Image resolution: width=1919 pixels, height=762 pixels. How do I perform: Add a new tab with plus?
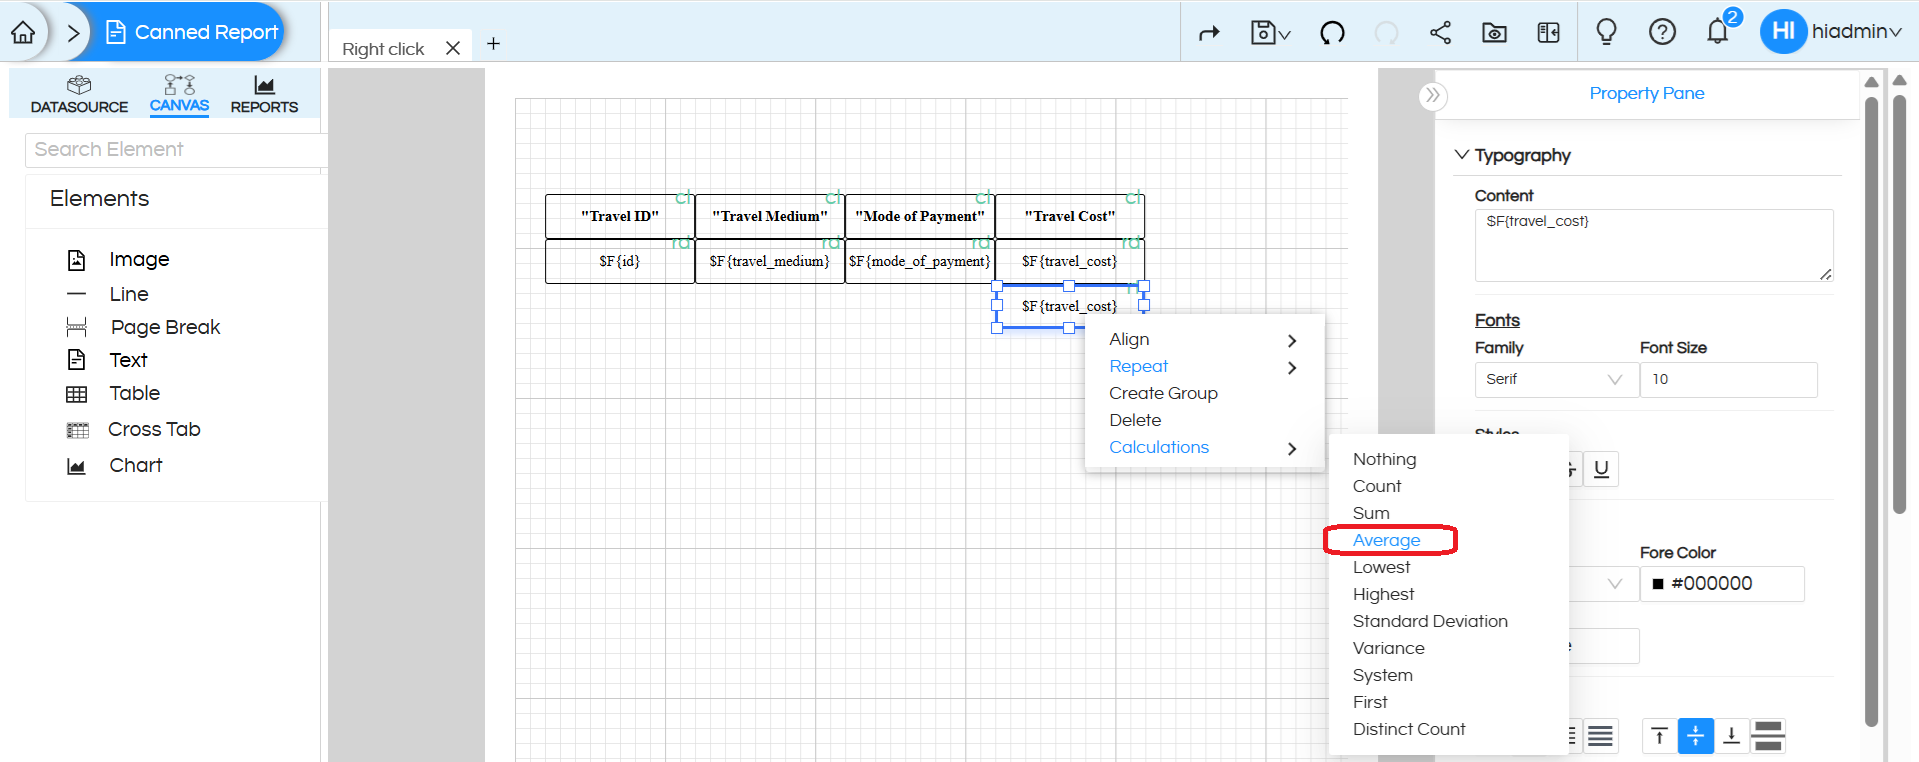(493, 44)
